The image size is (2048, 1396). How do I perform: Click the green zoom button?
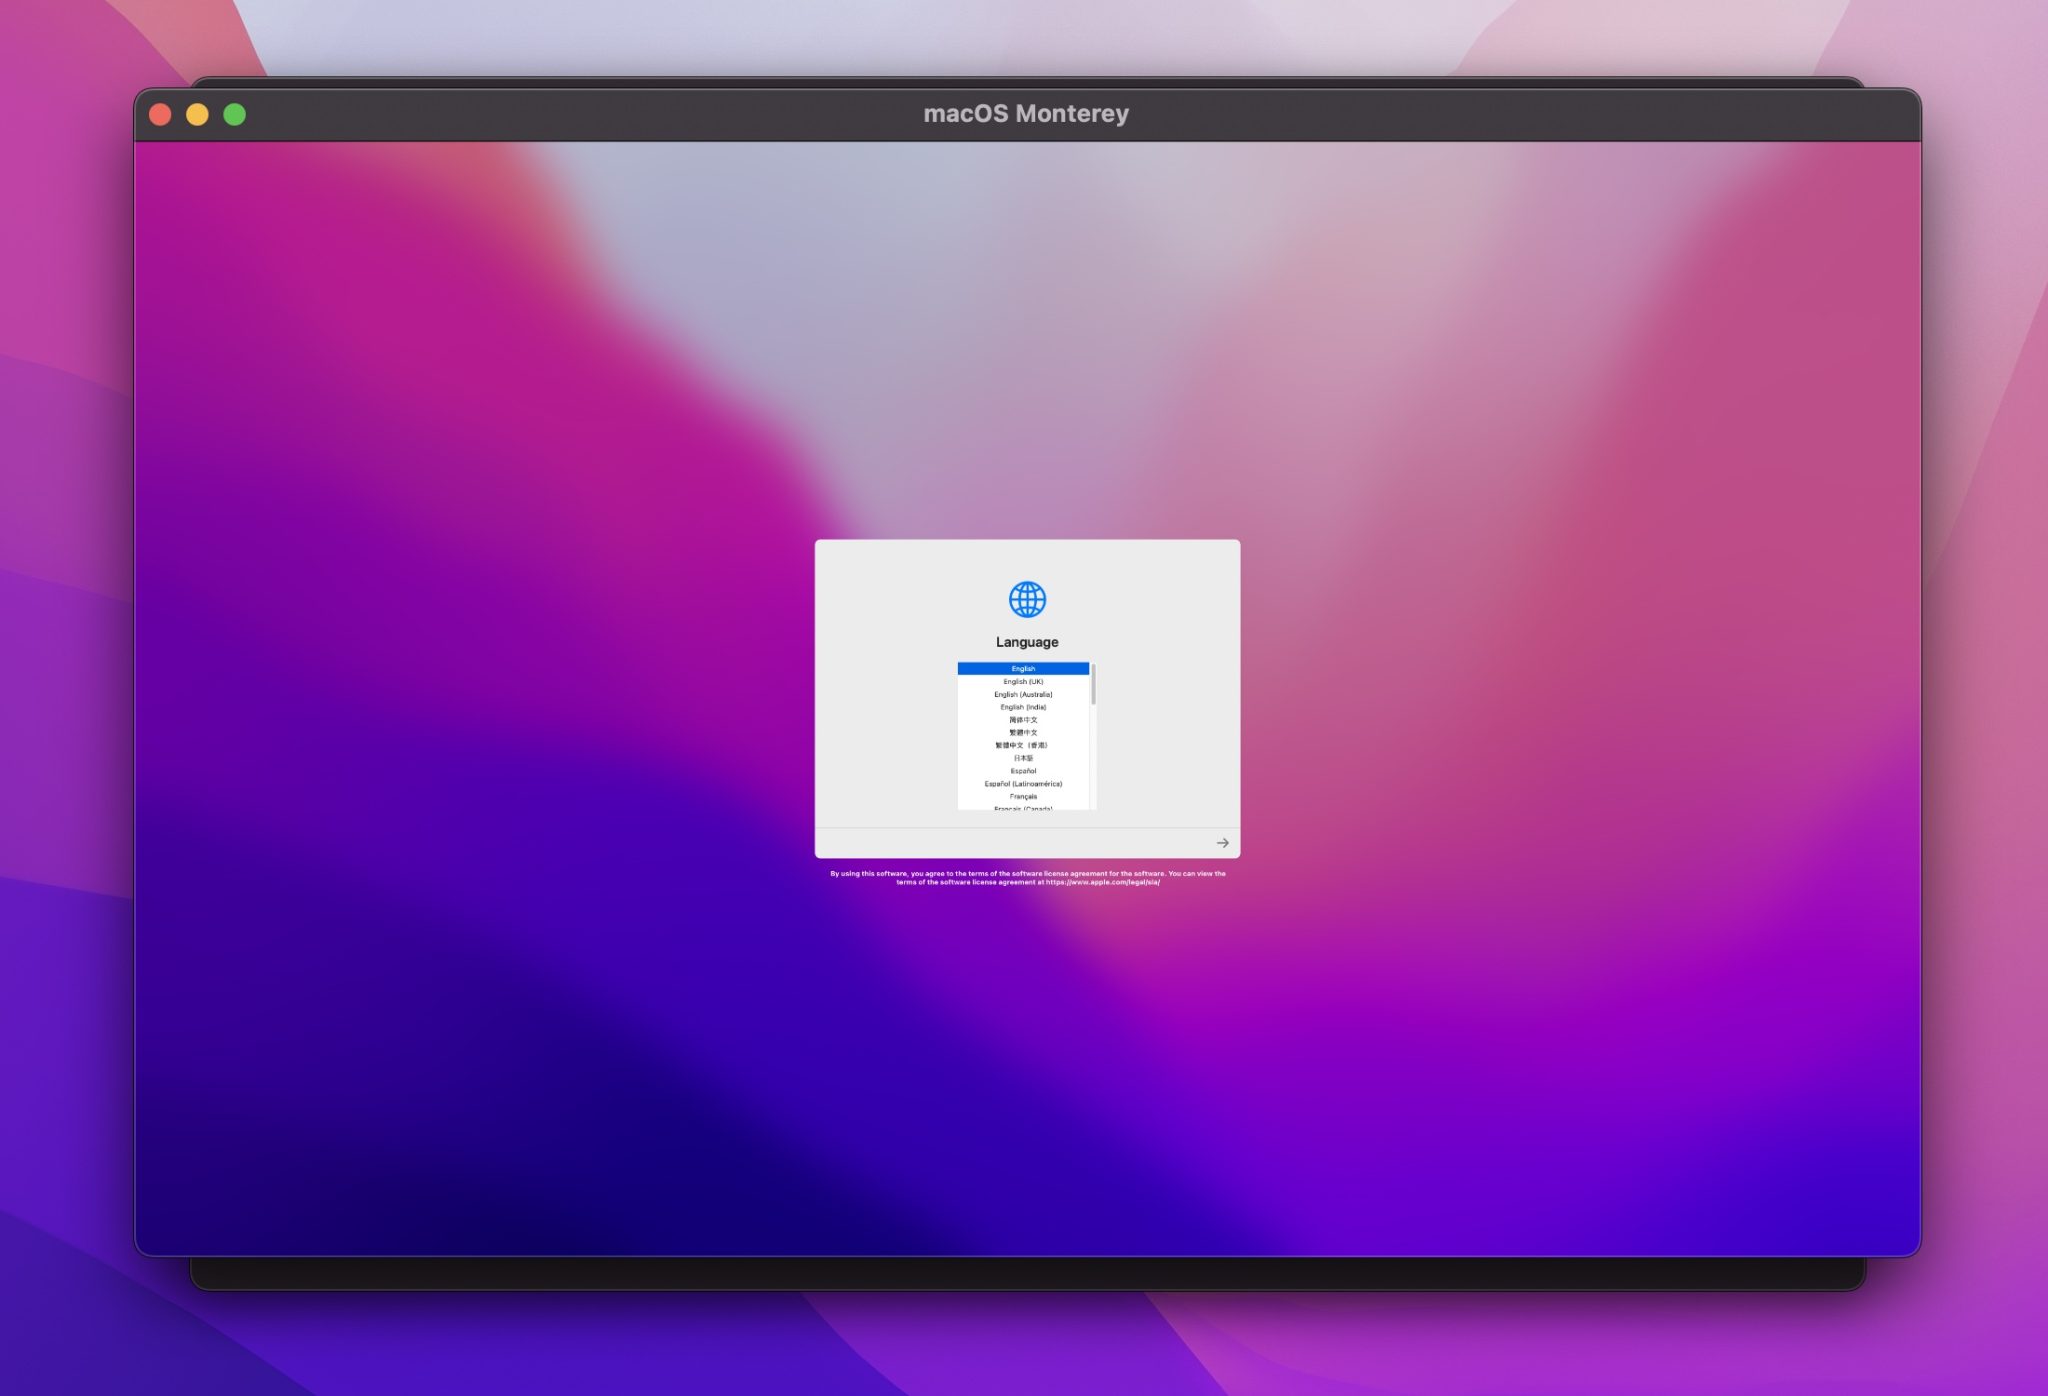coord(233,113)
